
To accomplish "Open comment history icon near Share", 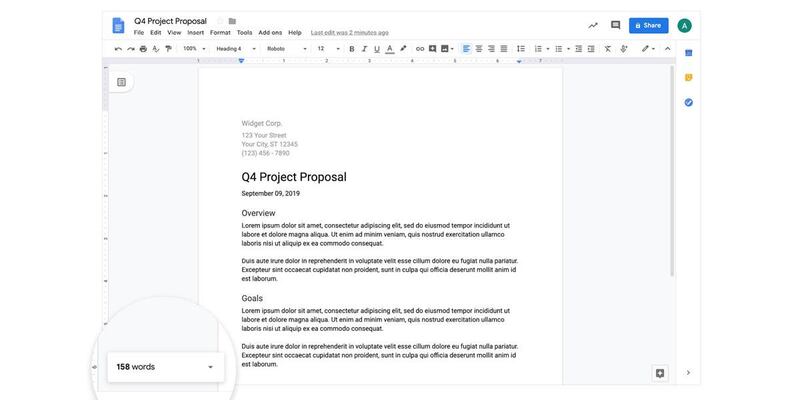I will pyautogui.click(x=615, y=25).
